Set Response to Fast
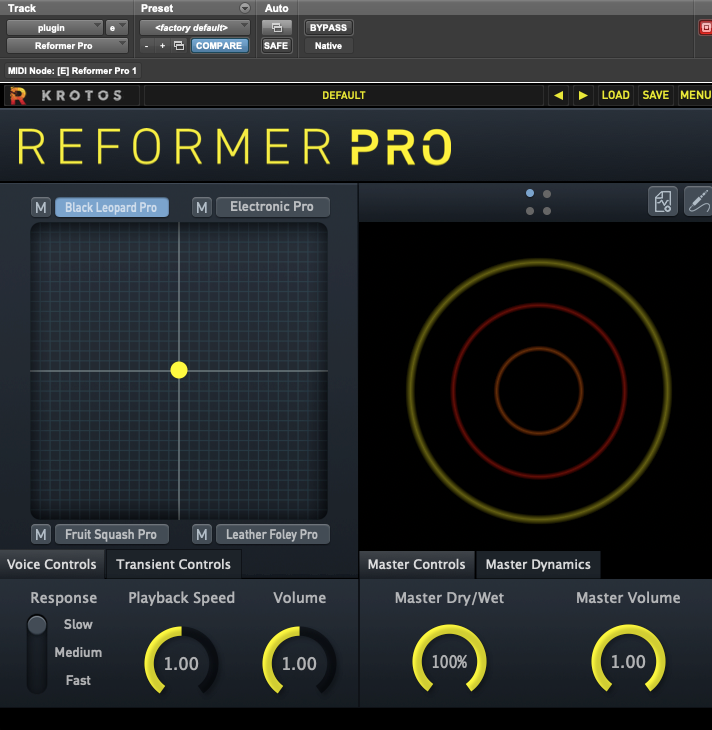712x730 pixels. pyautogui.click(x=78, y=680)
